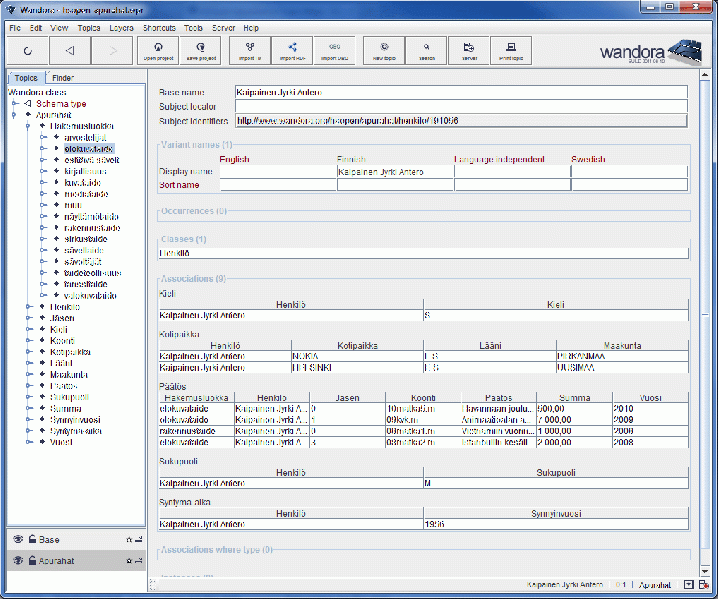The width and height of the screenshot is (718, 599).
Task: Expand the Henkilö tree node
Action: coord(29,307)
